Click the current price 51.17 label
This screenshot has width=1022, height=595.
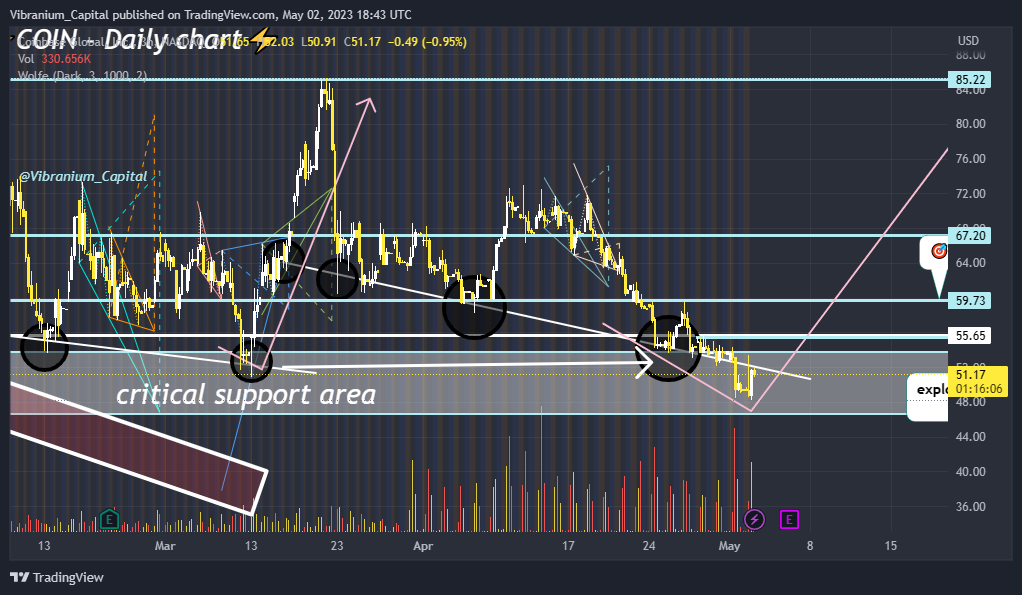pos(970,375)
